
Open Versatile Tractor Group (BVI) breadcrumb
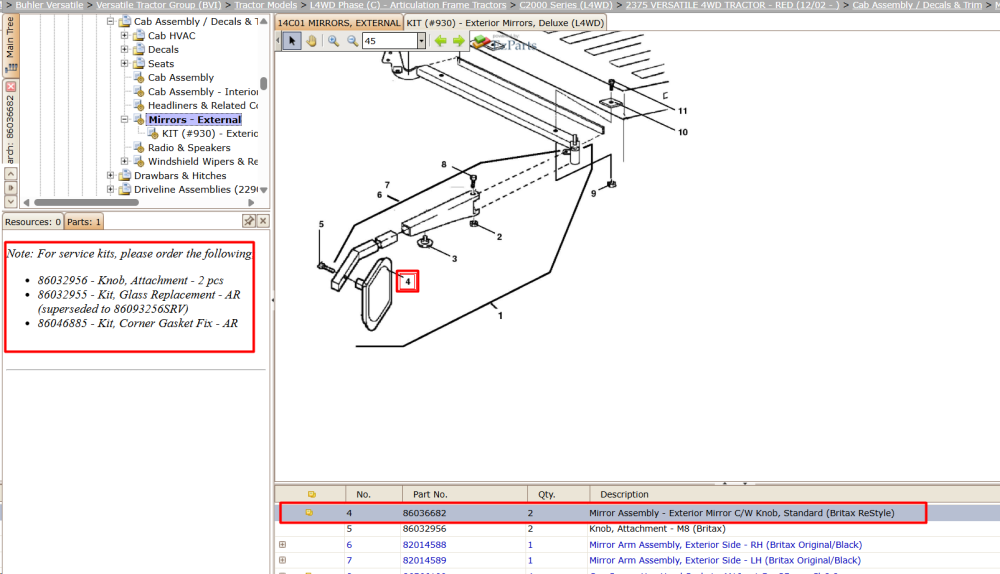click(x=159, y=5)
